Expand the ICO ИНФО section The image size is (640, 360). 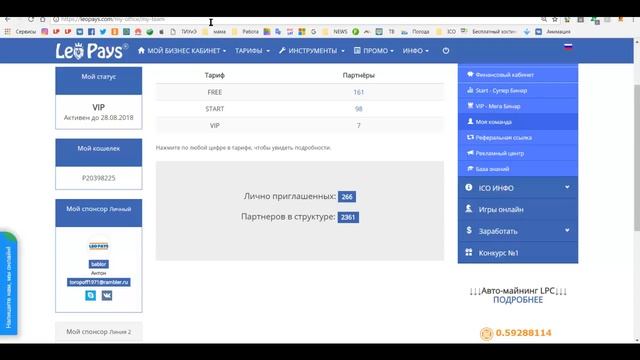tap(518, 188)
